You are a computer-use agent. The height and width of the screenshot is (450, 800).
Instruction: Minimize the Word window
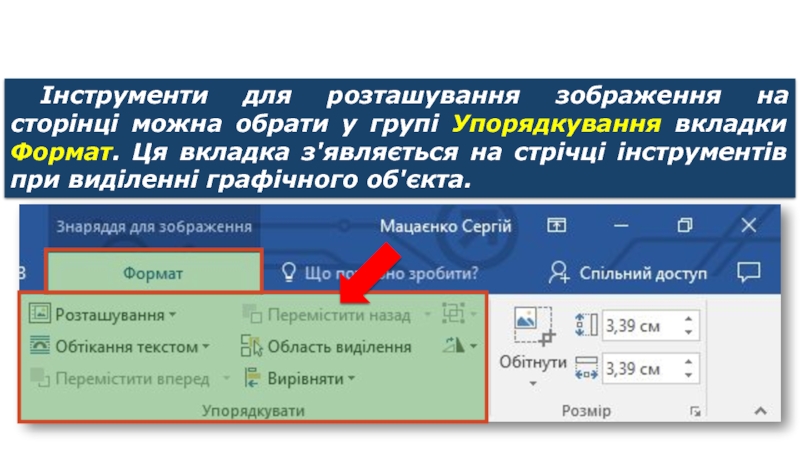click(x=621, y=225)
